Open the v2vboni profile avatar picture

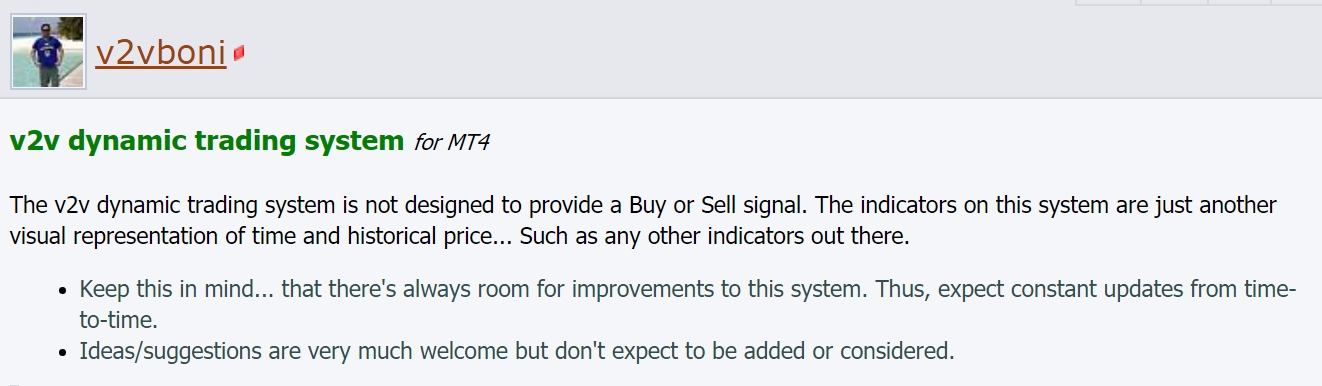(x=49, y=52)
